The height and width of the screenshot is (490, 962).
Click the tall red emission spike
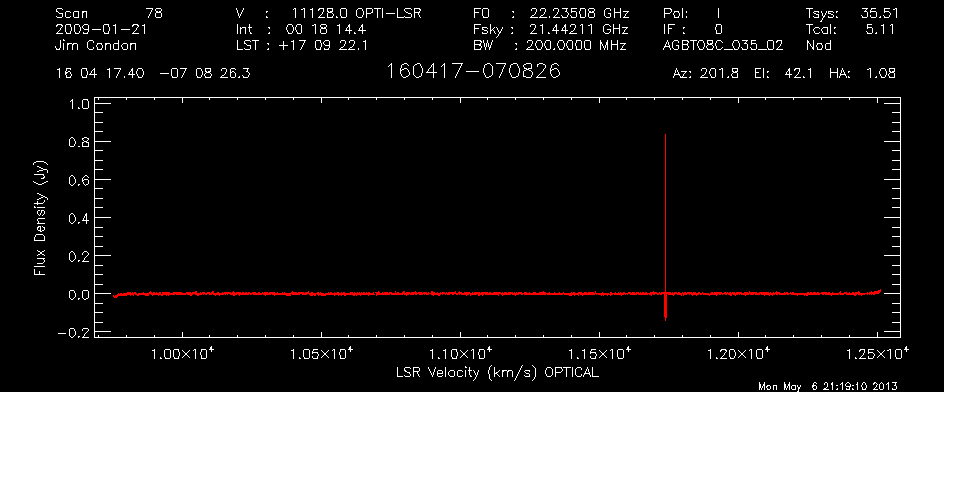click(x=666, y=212)
